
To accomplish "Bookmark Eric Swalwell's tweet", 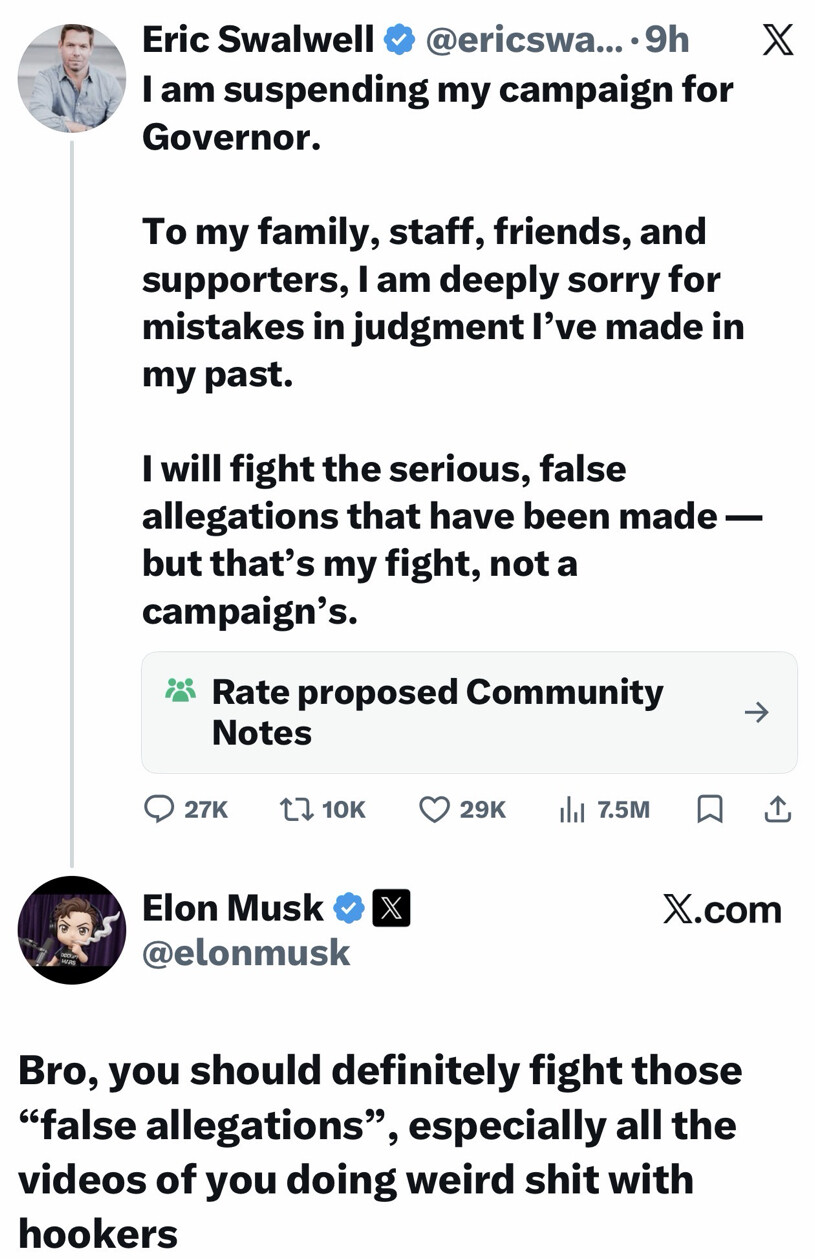I will 709,809.
